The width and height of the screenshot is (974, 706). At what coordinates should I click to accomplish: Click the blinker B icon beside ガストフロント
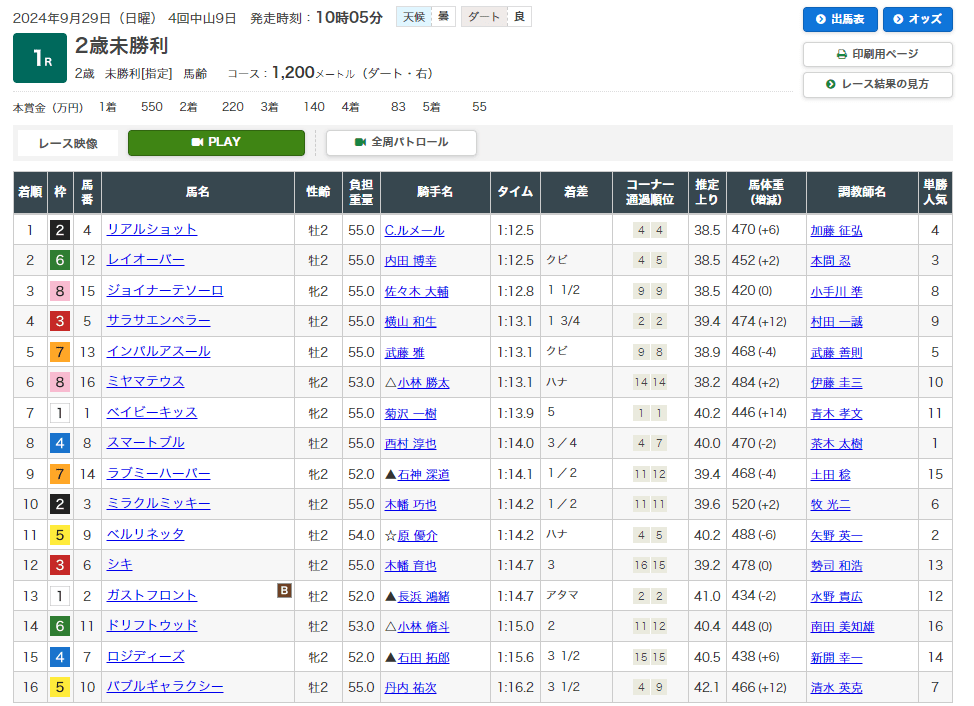point(284,591)
